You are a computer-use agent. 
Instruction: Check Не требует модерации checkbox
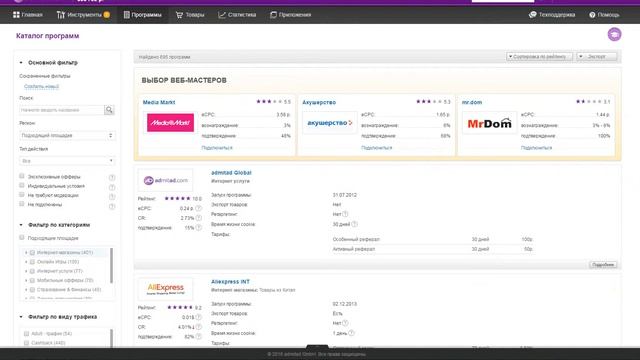(x=22, y=195)
